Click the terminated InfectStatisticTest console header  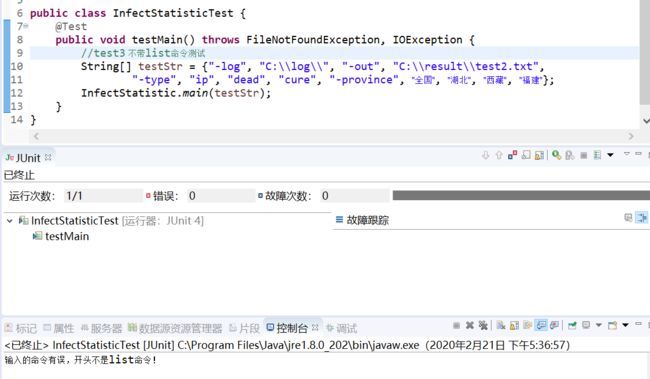[287, 345]
